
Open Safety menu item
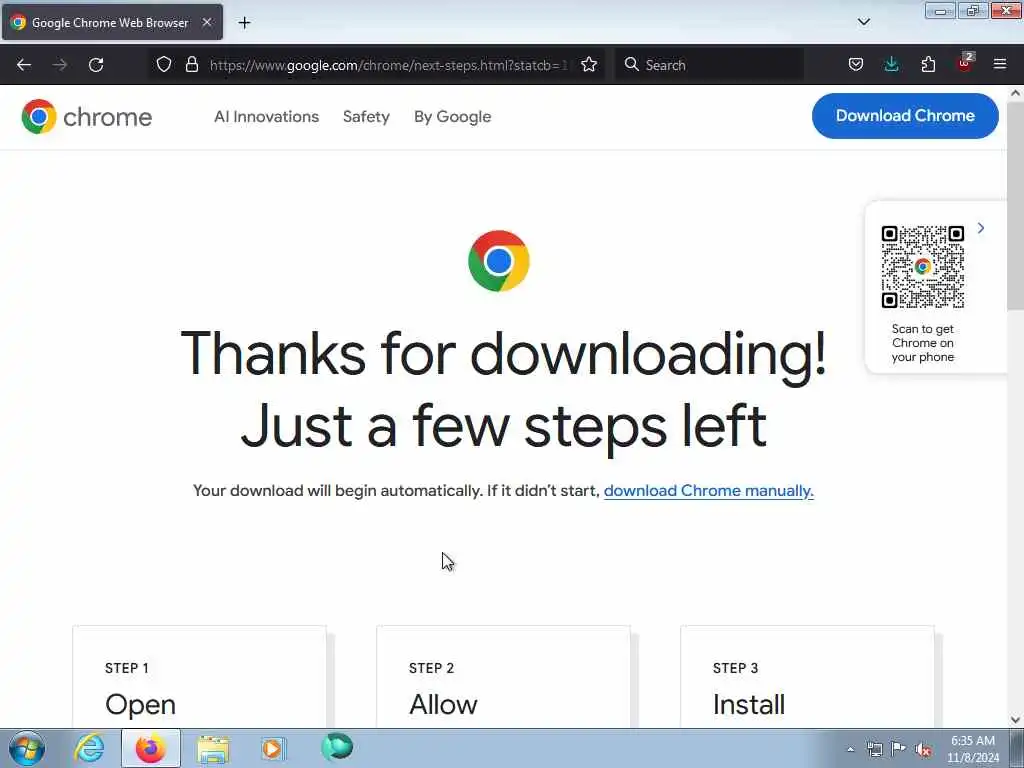click(366, 116)
